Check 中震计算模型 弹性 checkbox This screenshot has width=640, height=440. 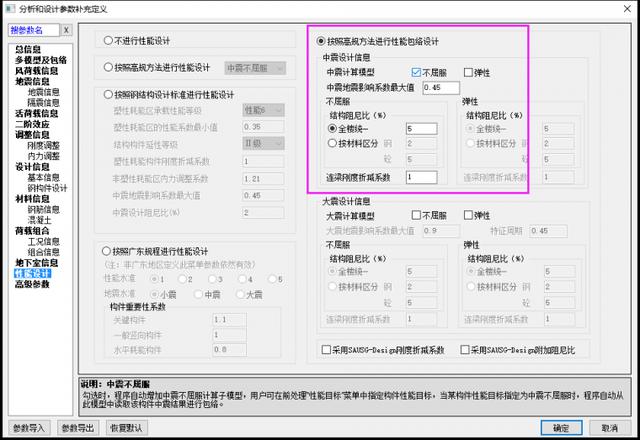pos(468,73)
